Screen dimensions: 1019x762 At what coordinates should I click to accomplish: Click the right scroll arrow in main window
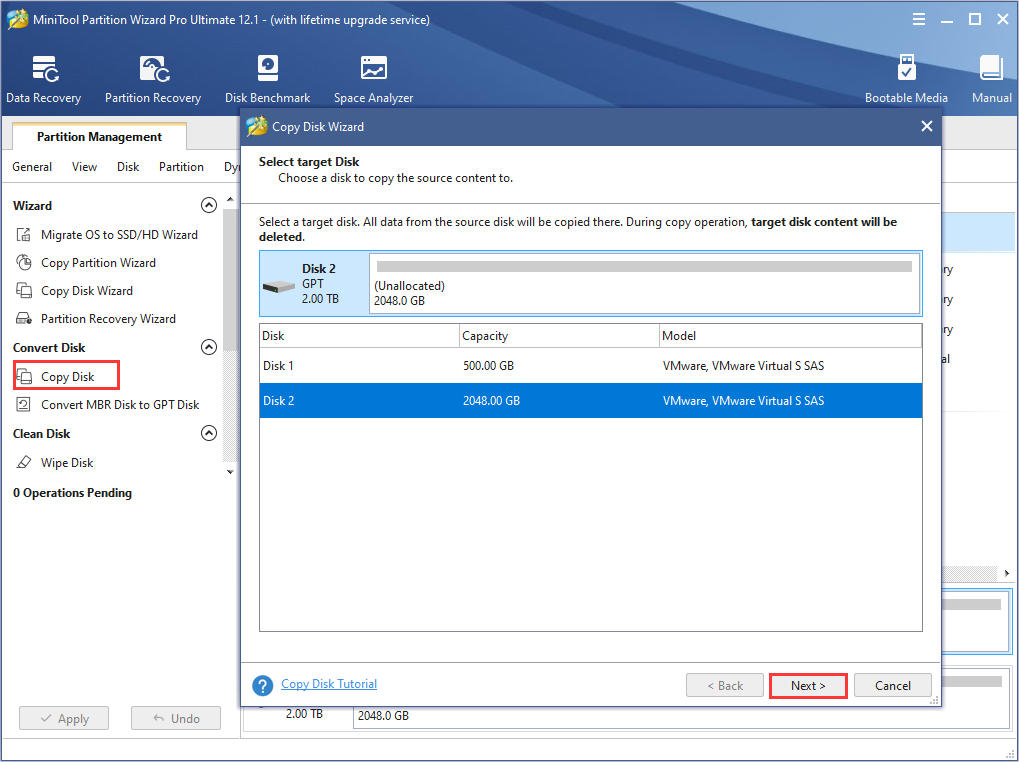coord(1007,573)
